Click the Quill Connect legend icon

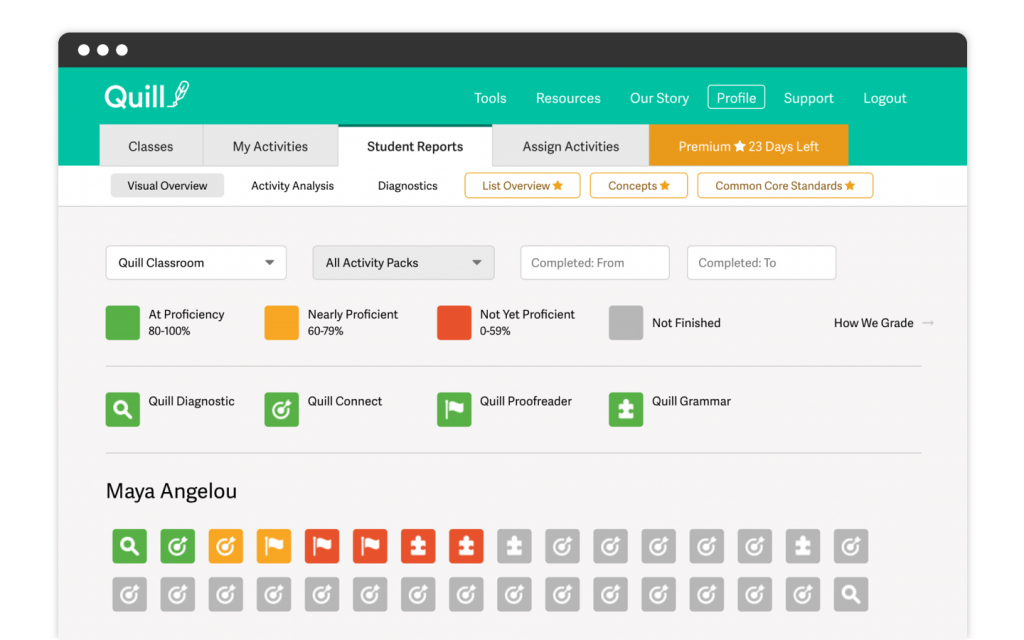click(281, 409)
